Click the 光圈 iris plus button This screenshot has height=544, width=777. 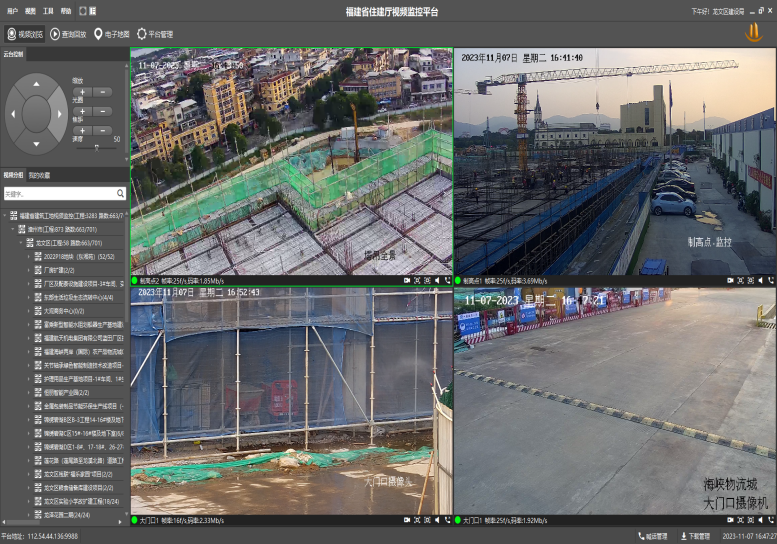[82, 111]
